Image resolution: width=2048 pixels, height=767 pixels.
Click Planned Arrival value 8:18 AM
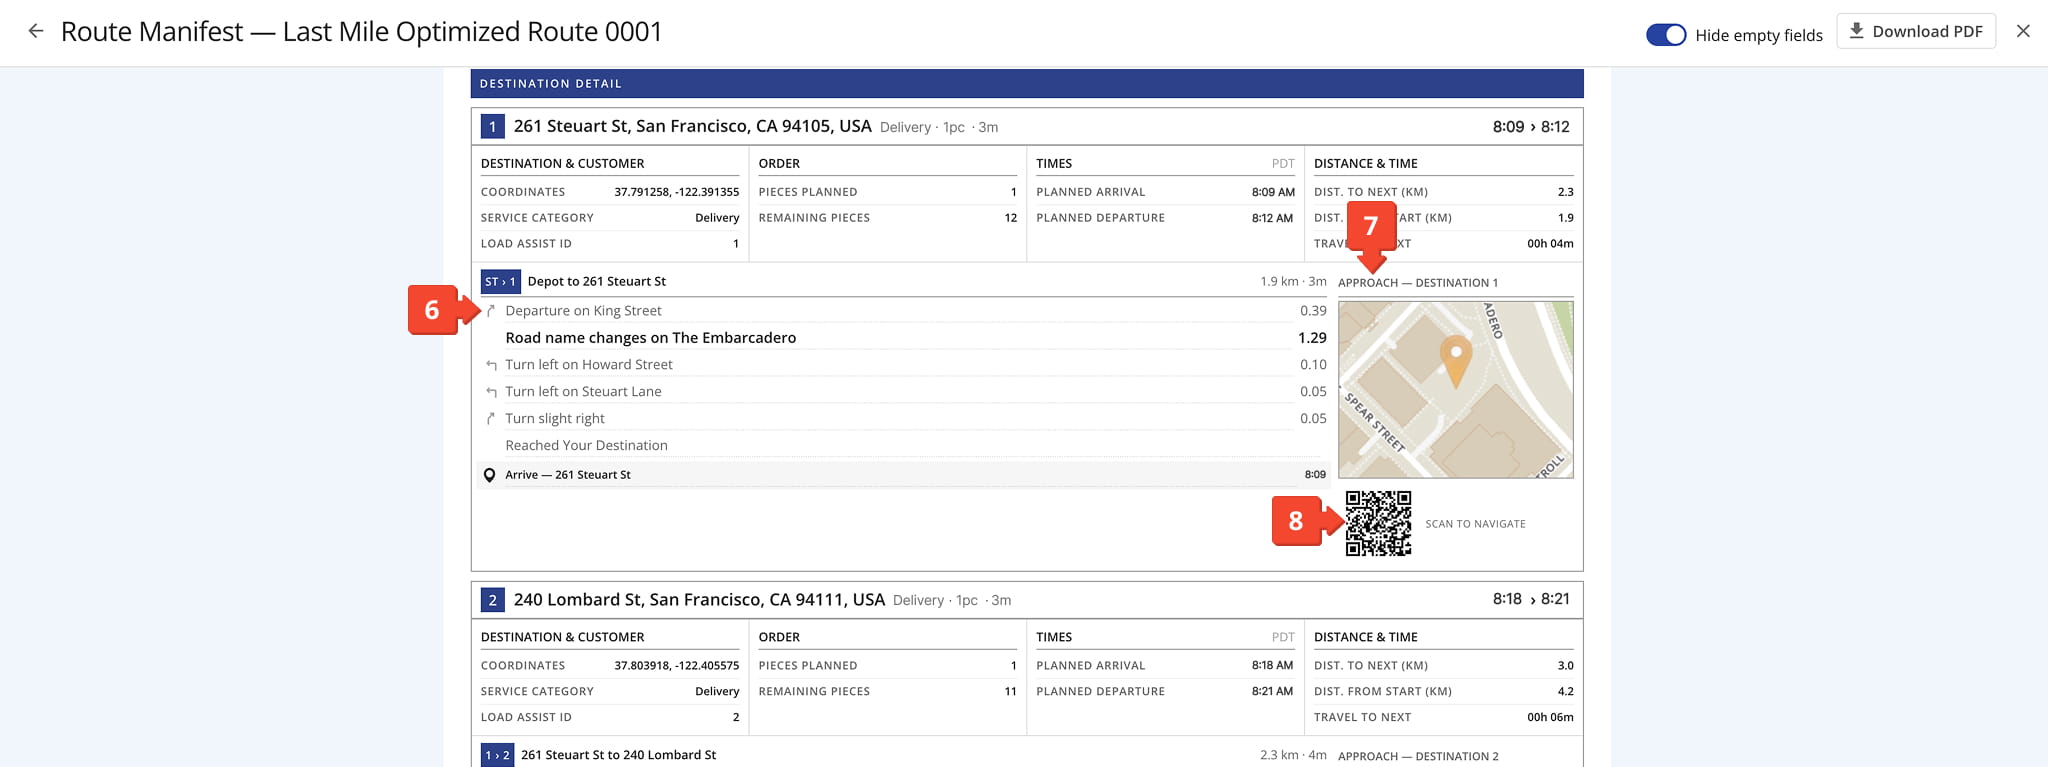(1272, 666)
